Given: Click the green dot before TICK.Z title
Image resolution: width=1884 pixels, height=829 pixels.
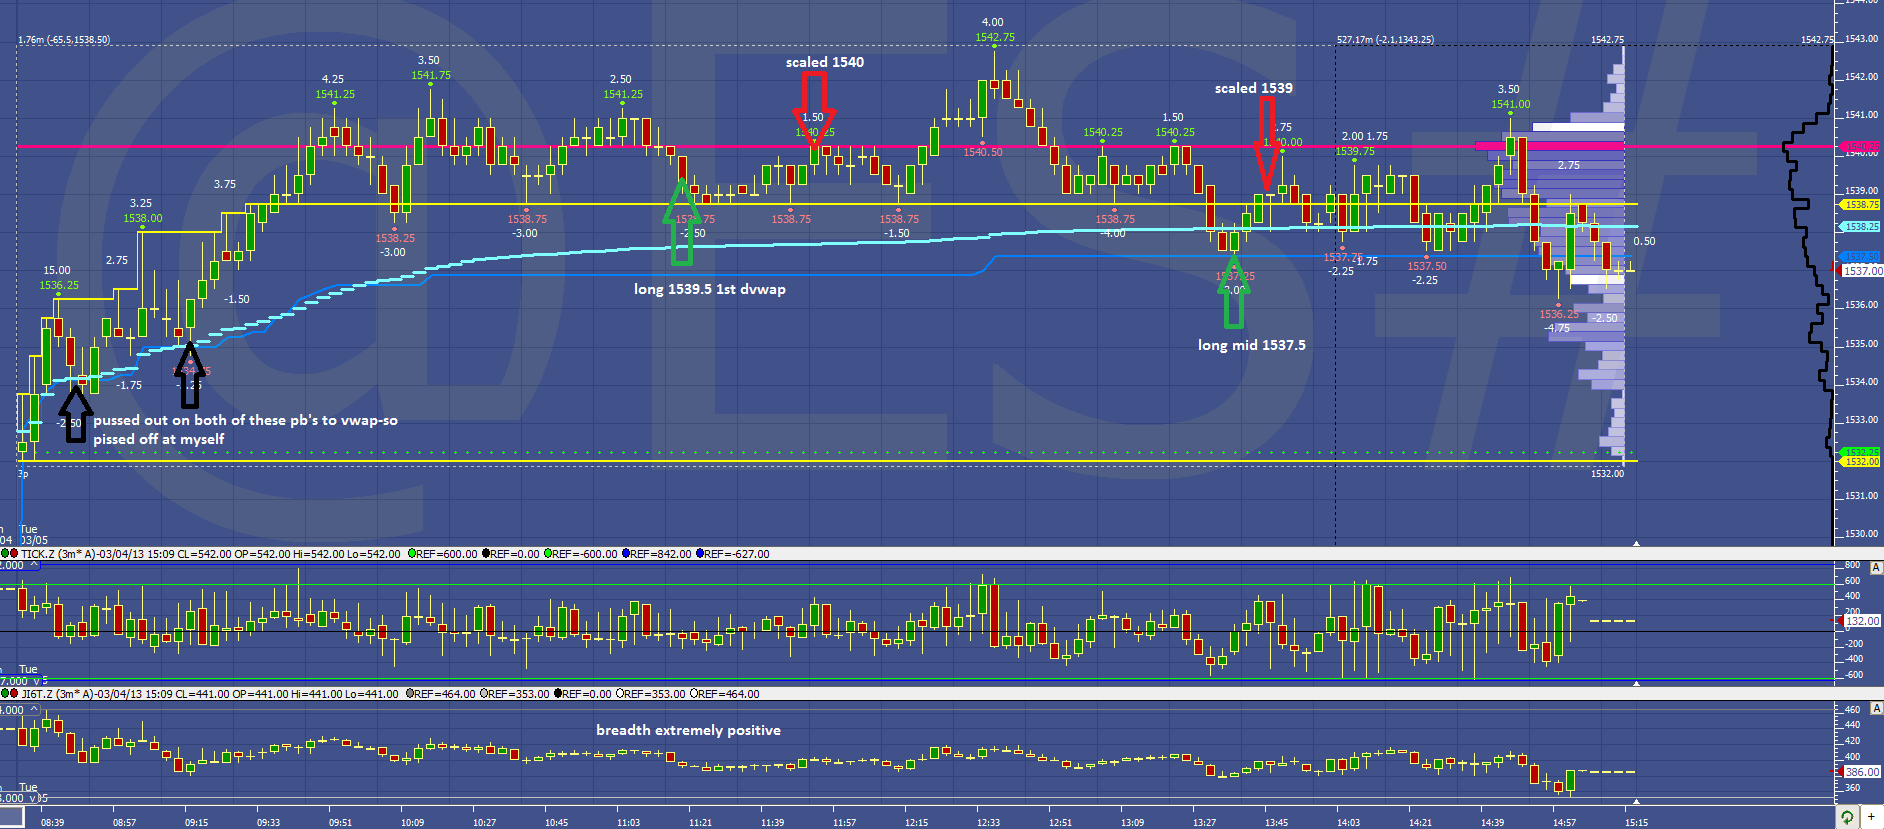Looking at the screenshot, I should pos(5,553).
